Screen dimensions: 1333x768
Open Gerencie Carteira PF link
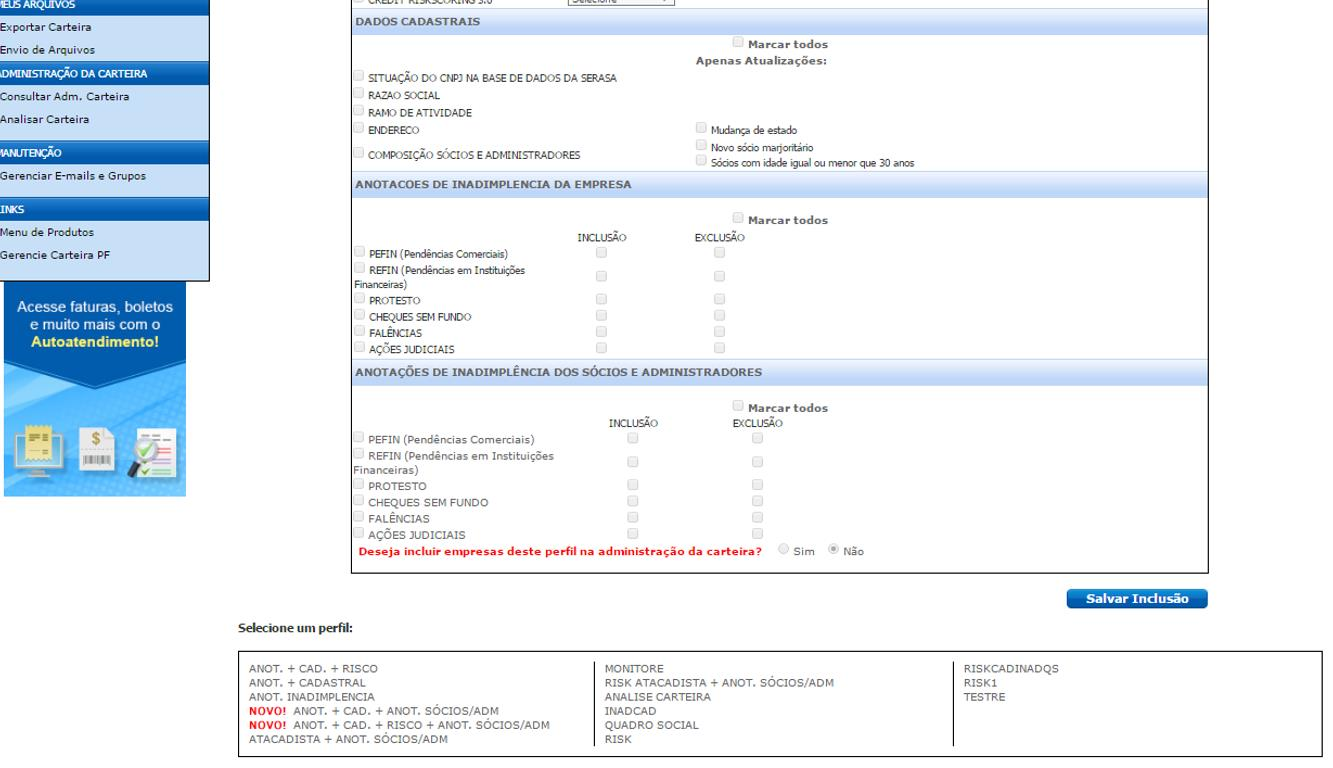coord(56,255)
